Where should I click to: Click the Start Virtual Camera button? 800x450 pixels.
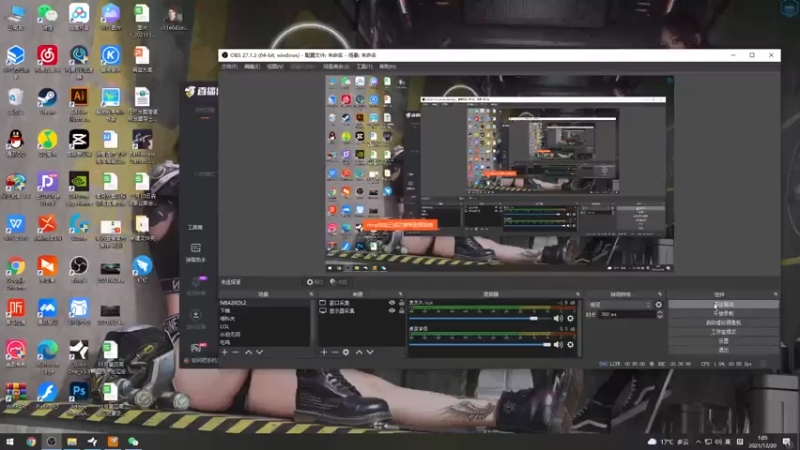(x=723, y=322)
